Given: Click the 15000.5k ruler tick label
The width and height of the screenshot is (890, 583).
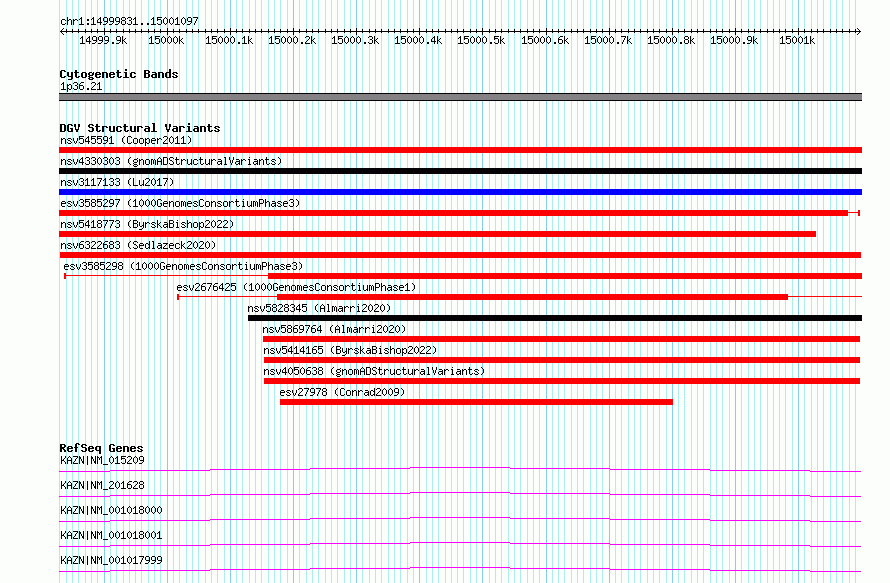Looking at the screenshot, I should click(481, 40).
